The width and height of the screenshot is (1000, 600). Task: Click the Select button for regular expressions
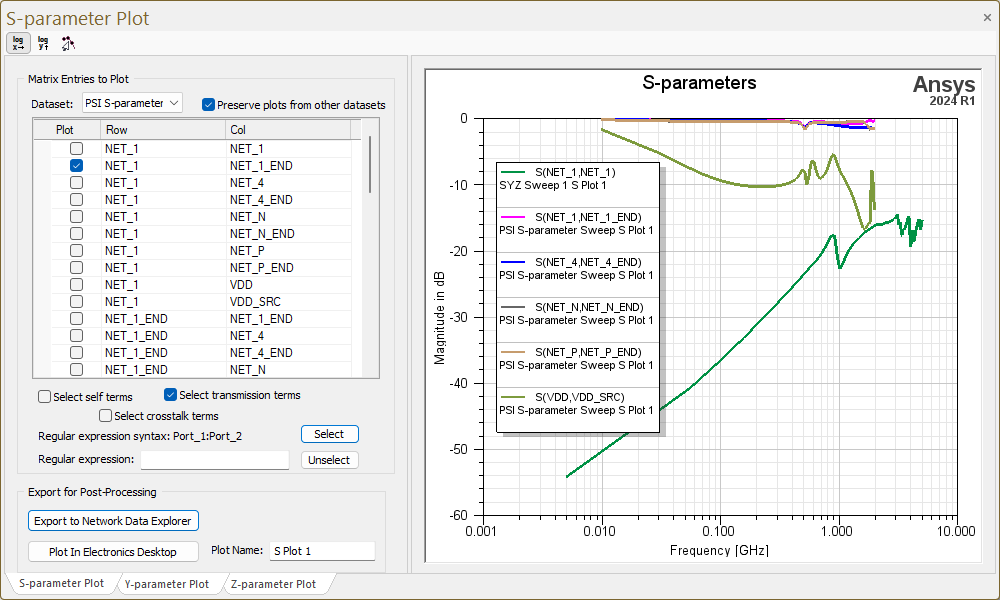(329, 434)
